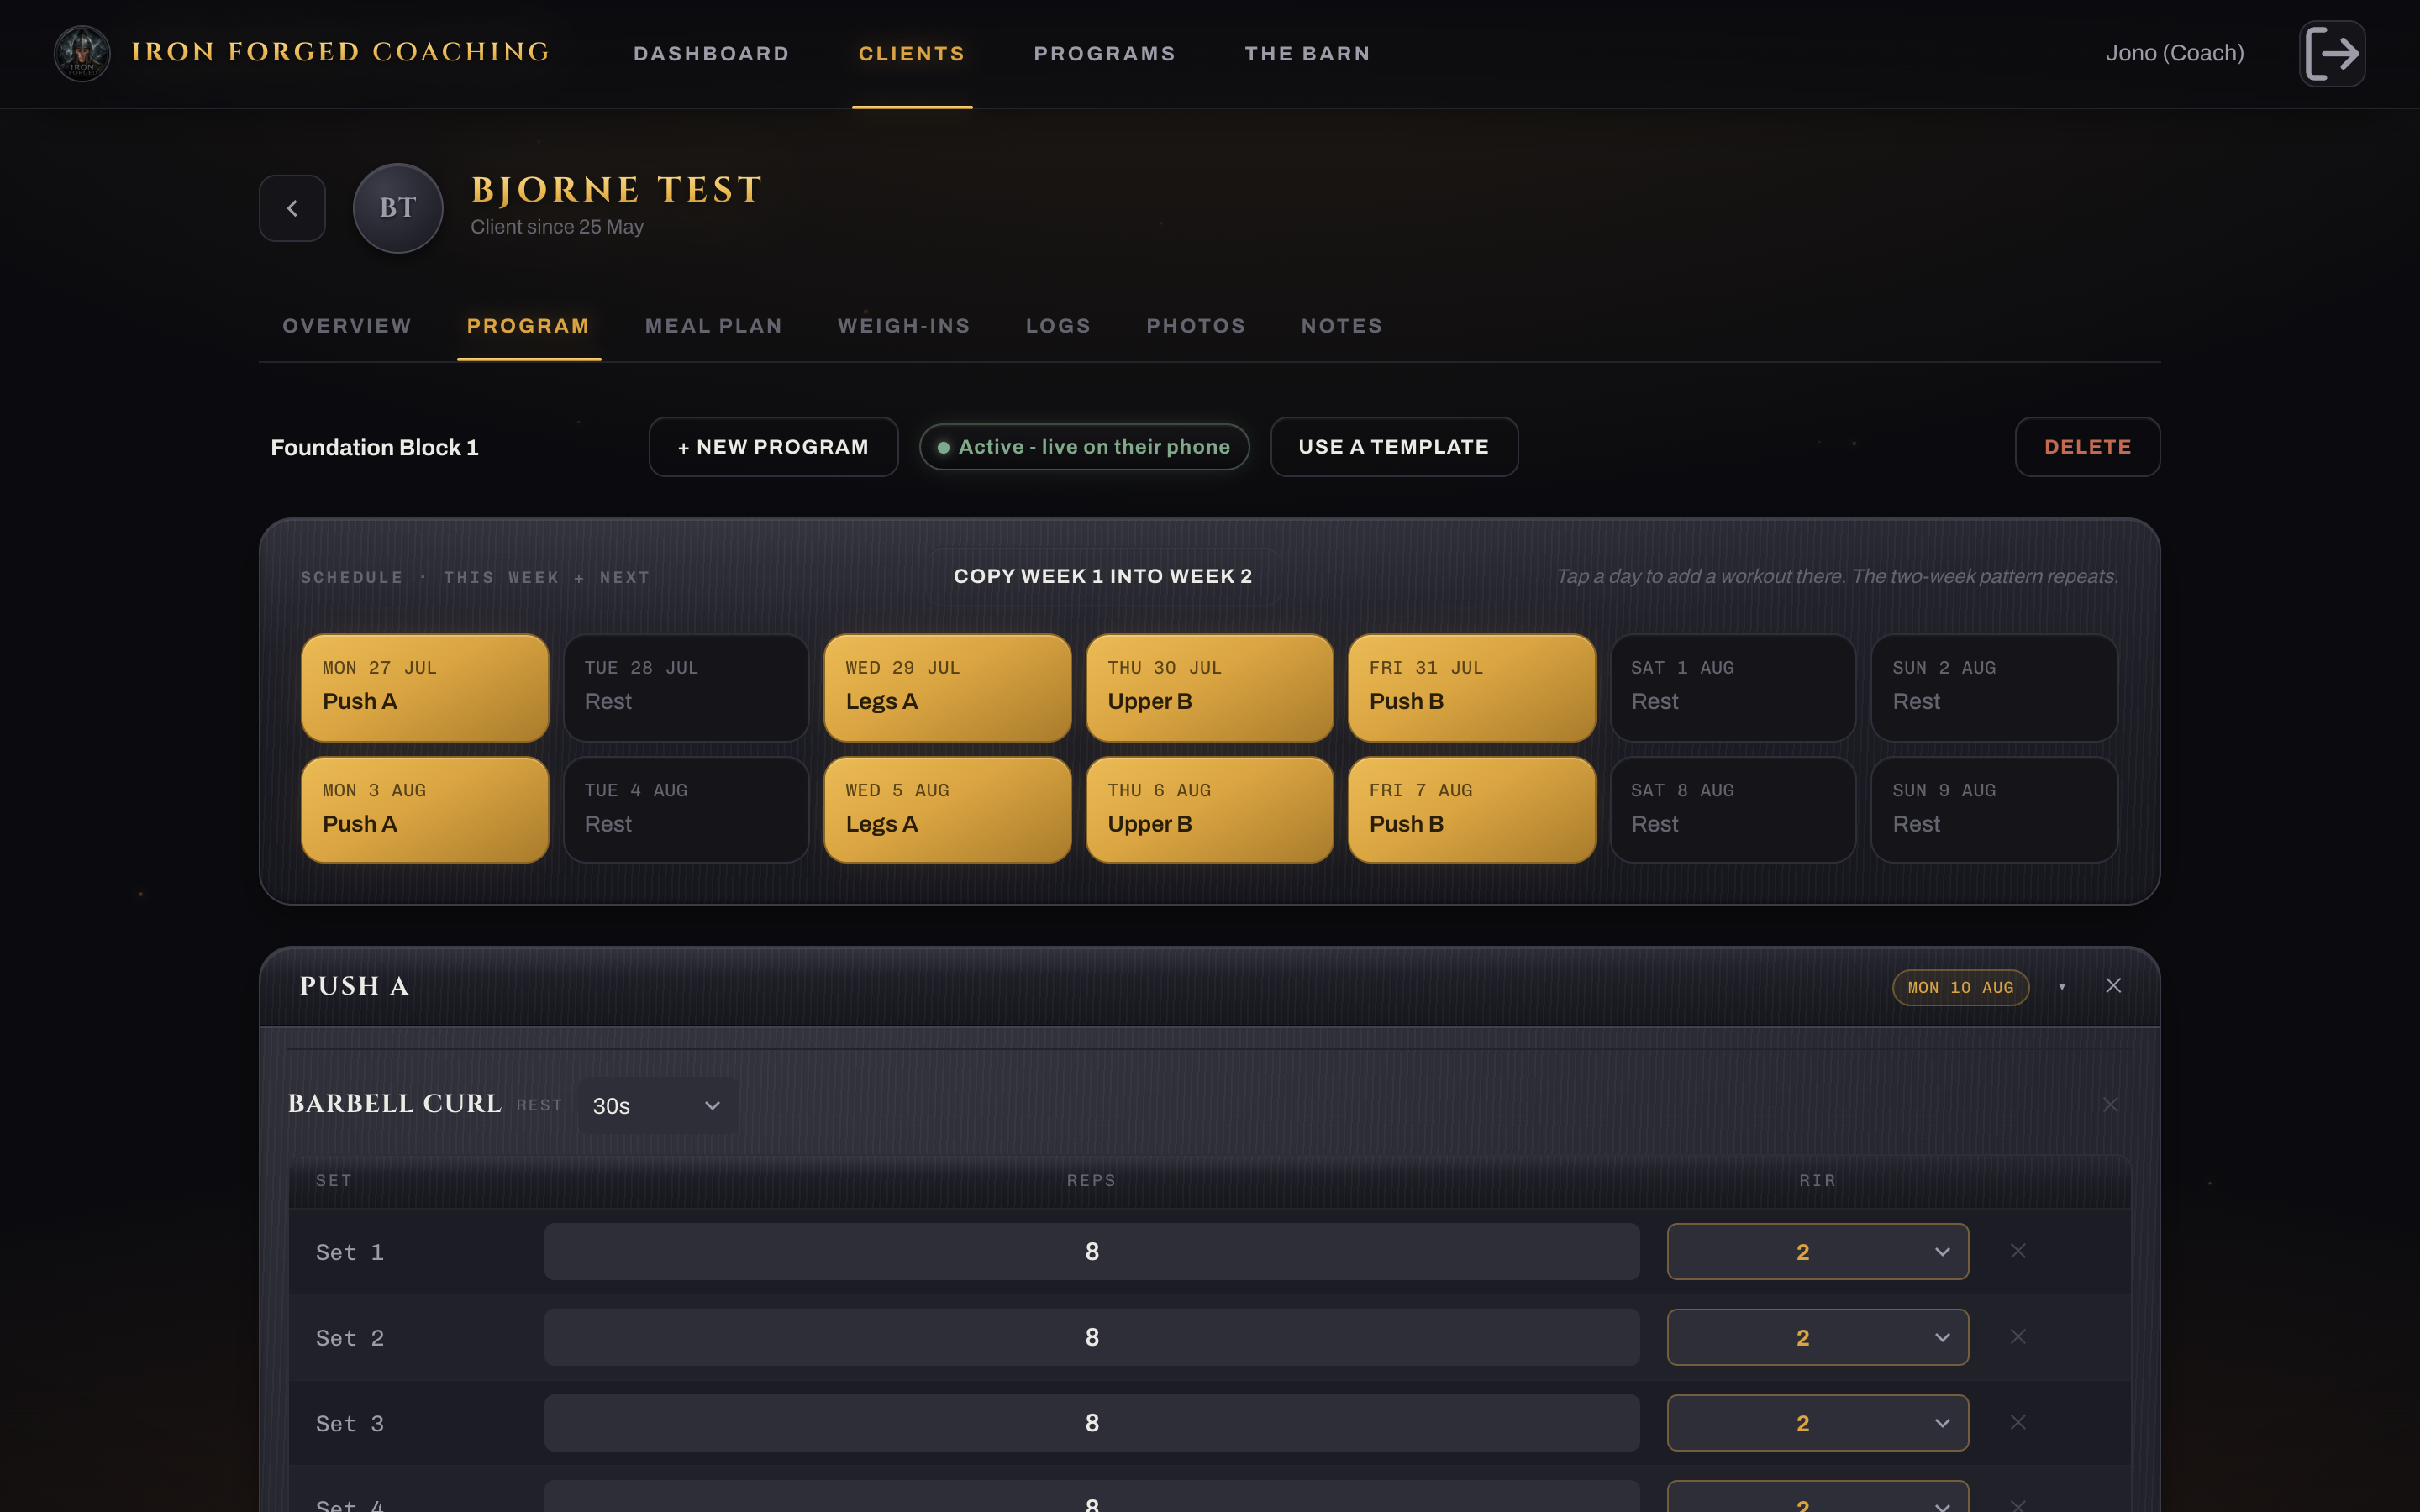Viewport: 2420px width, 1512px height.
Task: Click the Iron Forged Coaching brand title
Action: (341, 52)
